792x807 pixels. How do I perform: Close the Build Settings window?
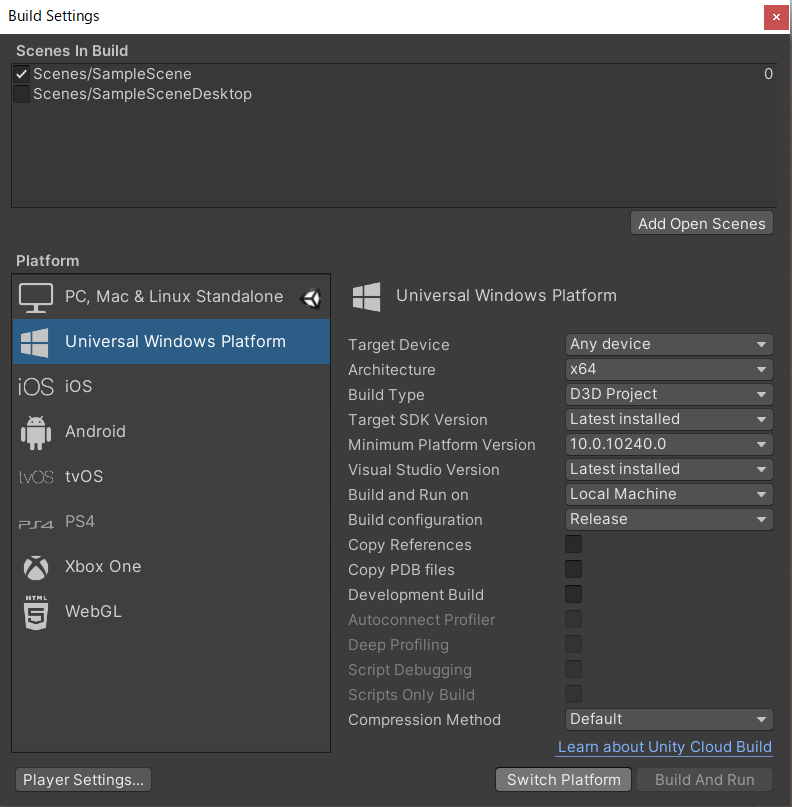click(x=776, y=17)
